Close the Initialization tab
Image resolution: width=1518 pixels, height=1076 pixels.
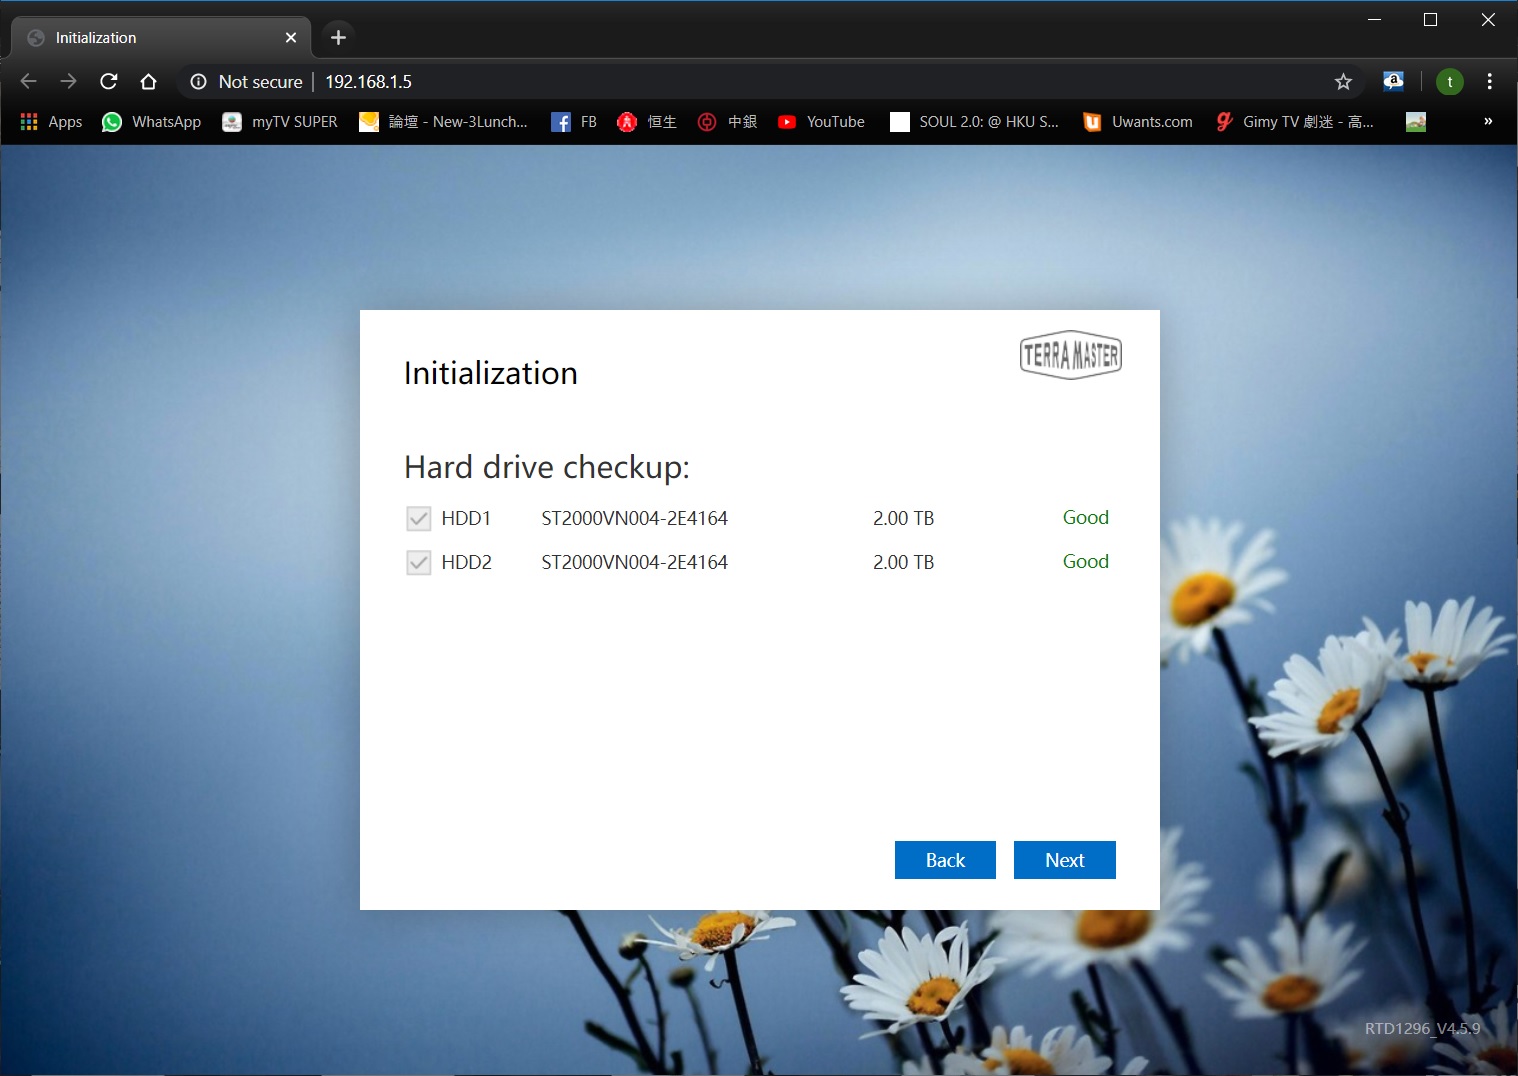pyautogui.click(x=291, y=38)
